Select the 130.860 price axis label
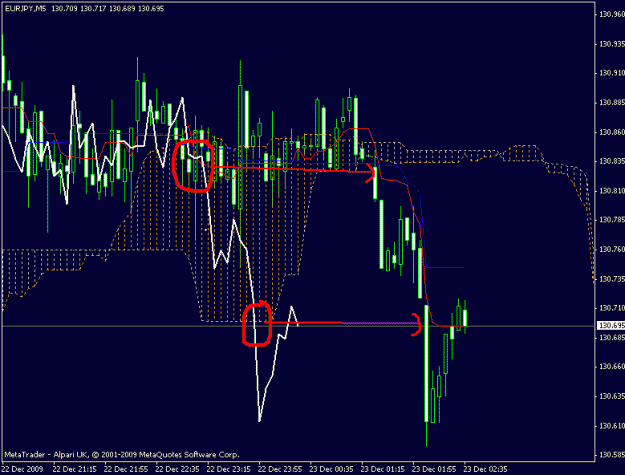The image size is (625, 475). click(x=612, y=132)
